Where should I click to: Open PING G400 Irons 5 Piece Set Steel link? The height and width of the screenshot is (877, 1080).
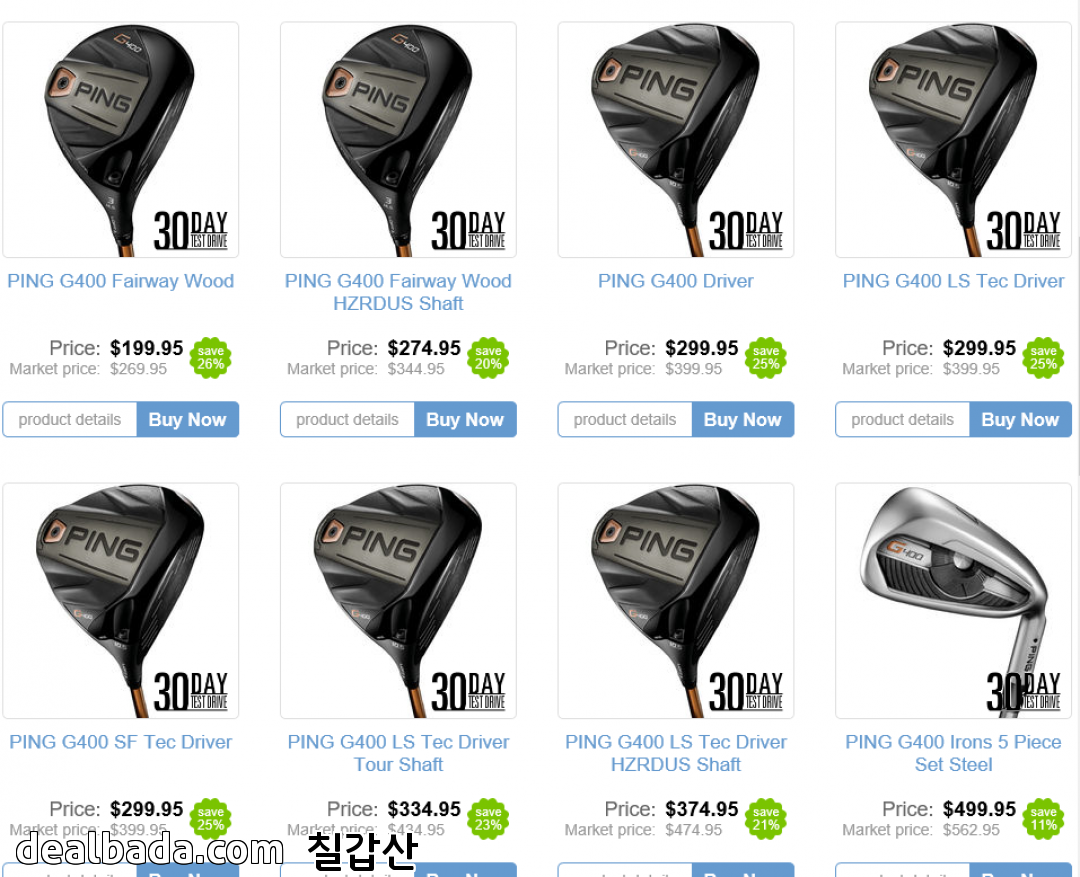tap(953, 753)
